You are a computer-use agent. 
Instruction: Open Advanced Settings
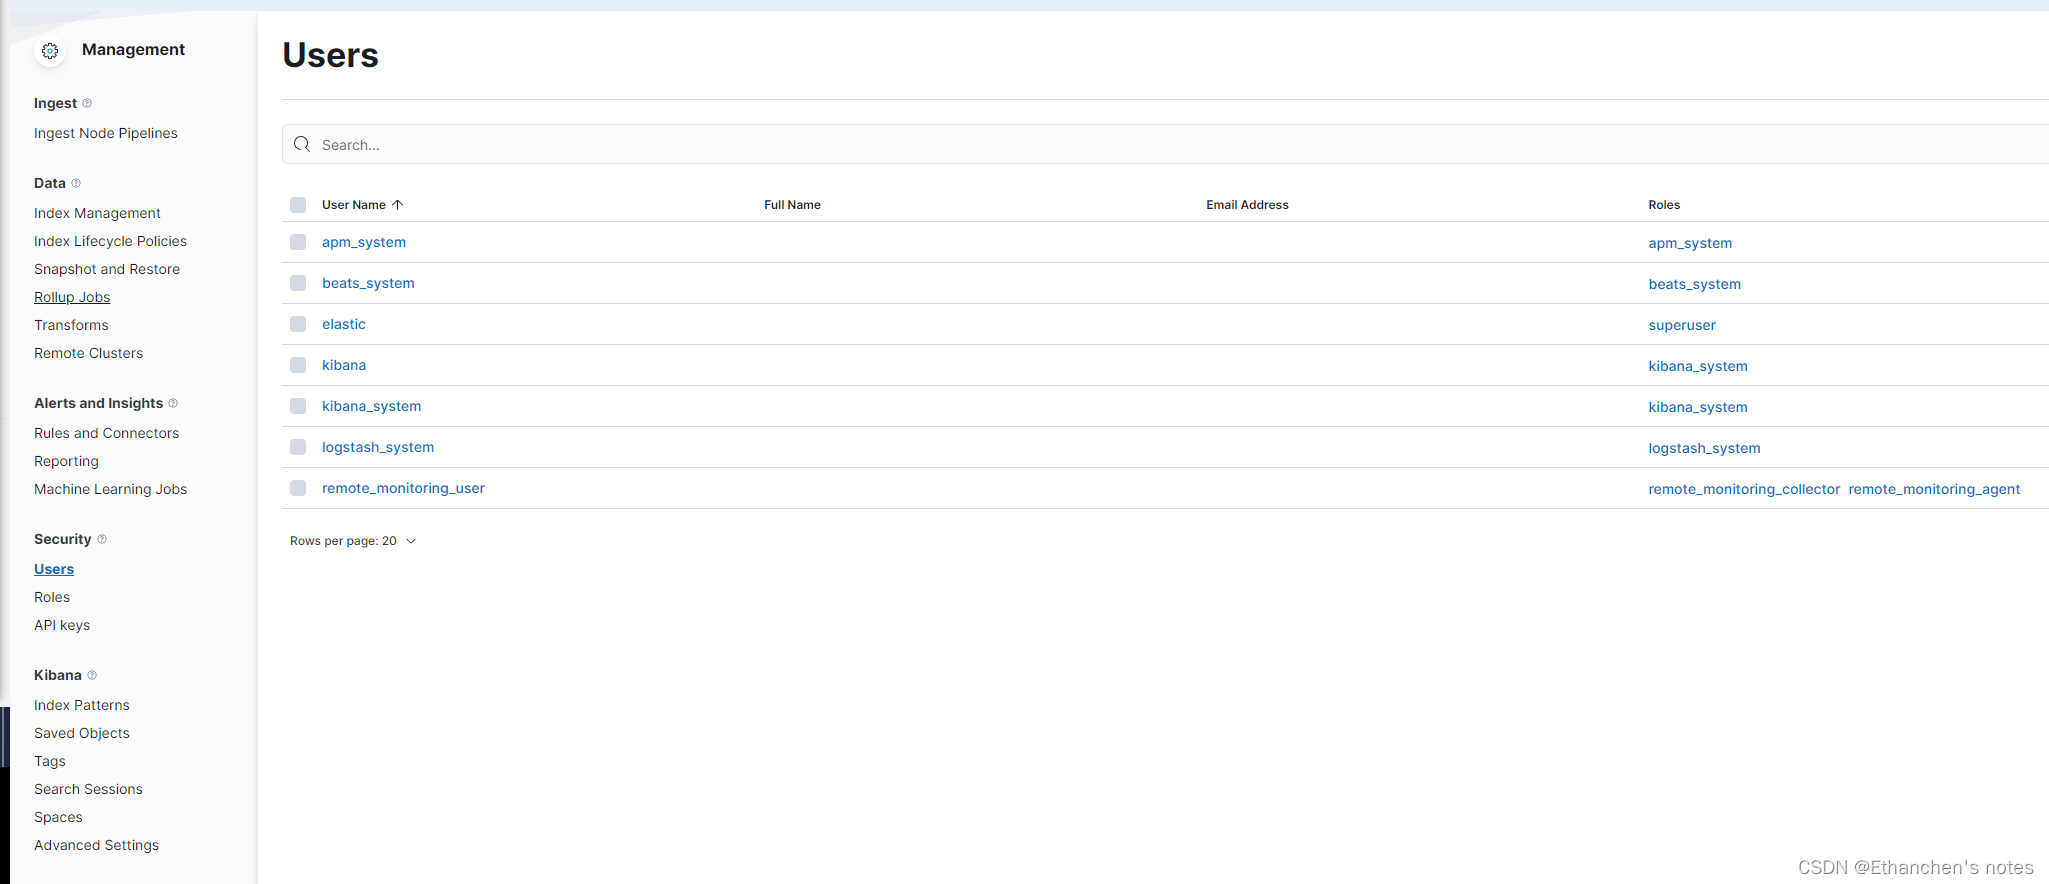tap(96, 845)
